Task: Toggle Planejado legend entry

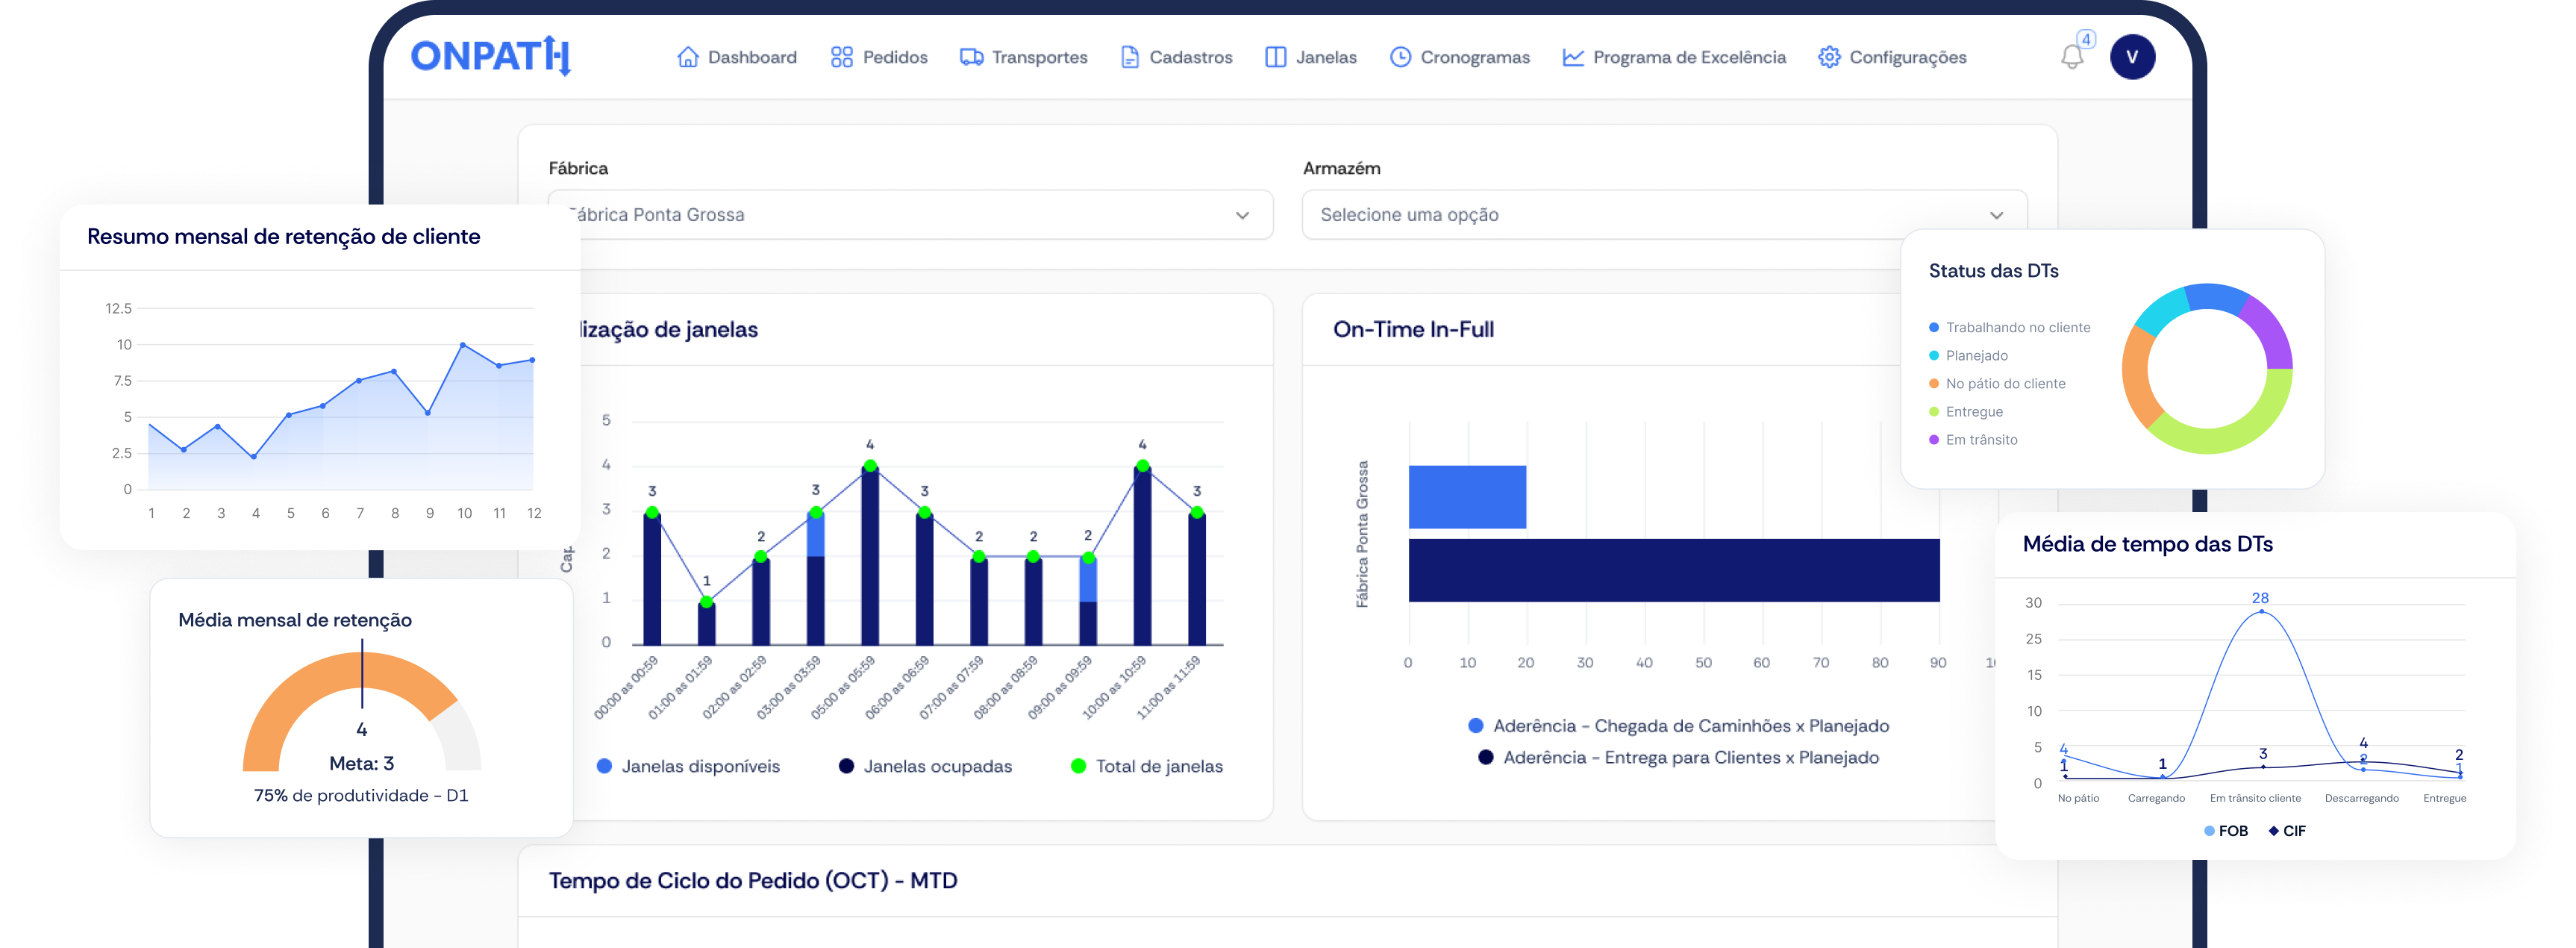Action: tap(1968, 355)
